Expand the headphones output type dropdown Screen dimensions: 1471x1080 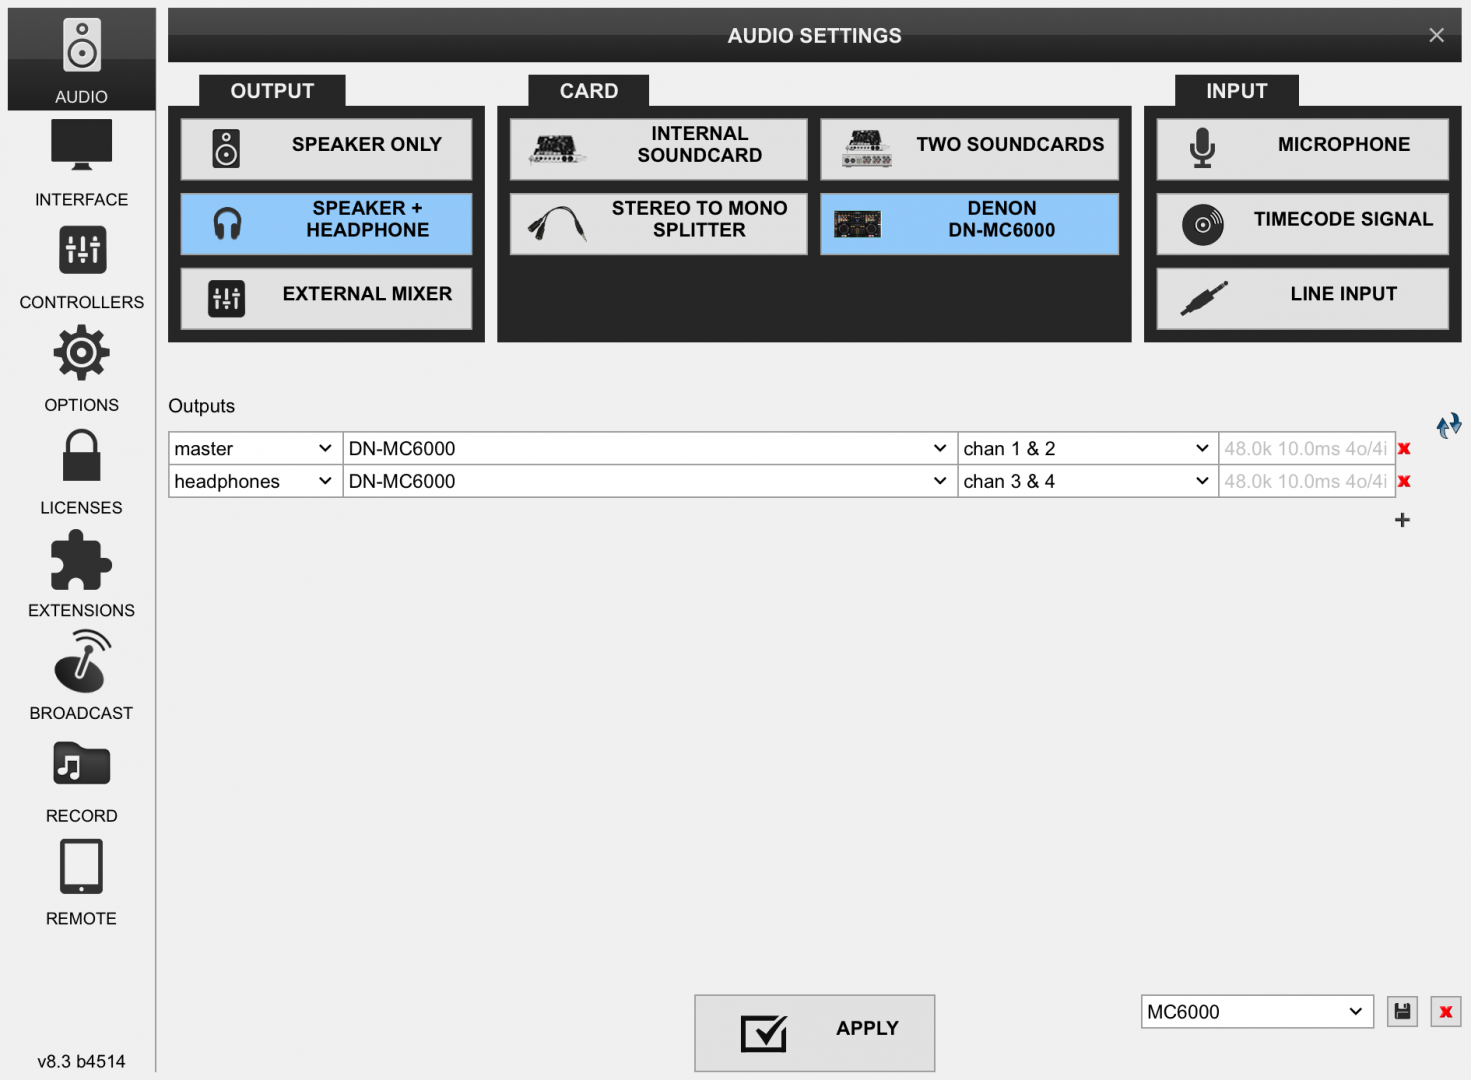click(x=255, y=481)
